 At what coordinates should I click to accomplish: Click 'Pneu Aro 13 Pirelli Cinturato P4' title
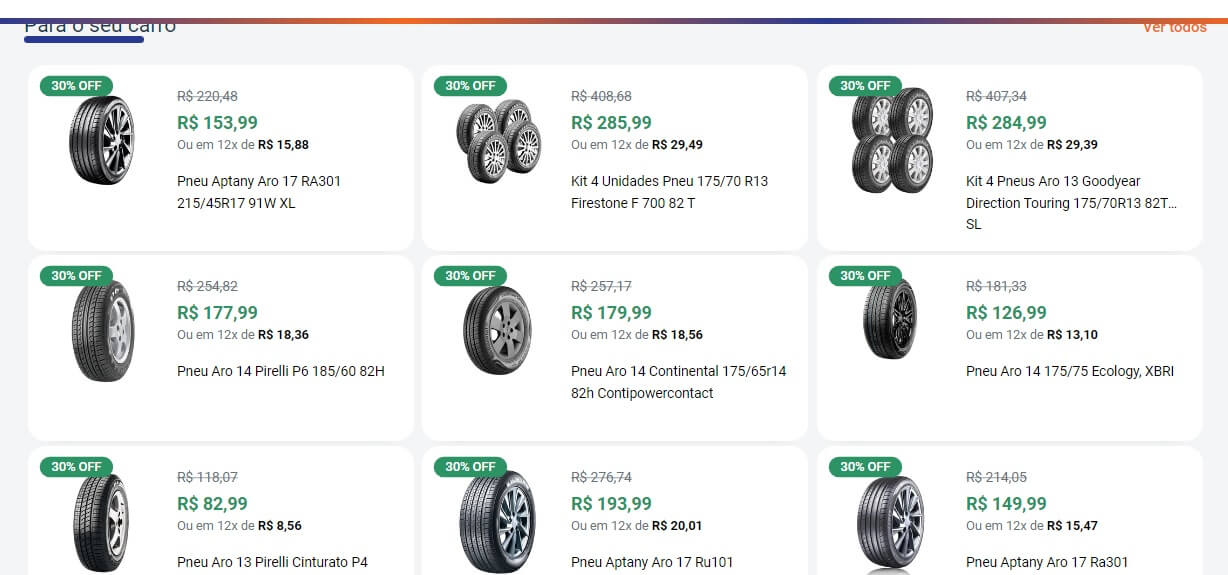(x=272, y=562)
